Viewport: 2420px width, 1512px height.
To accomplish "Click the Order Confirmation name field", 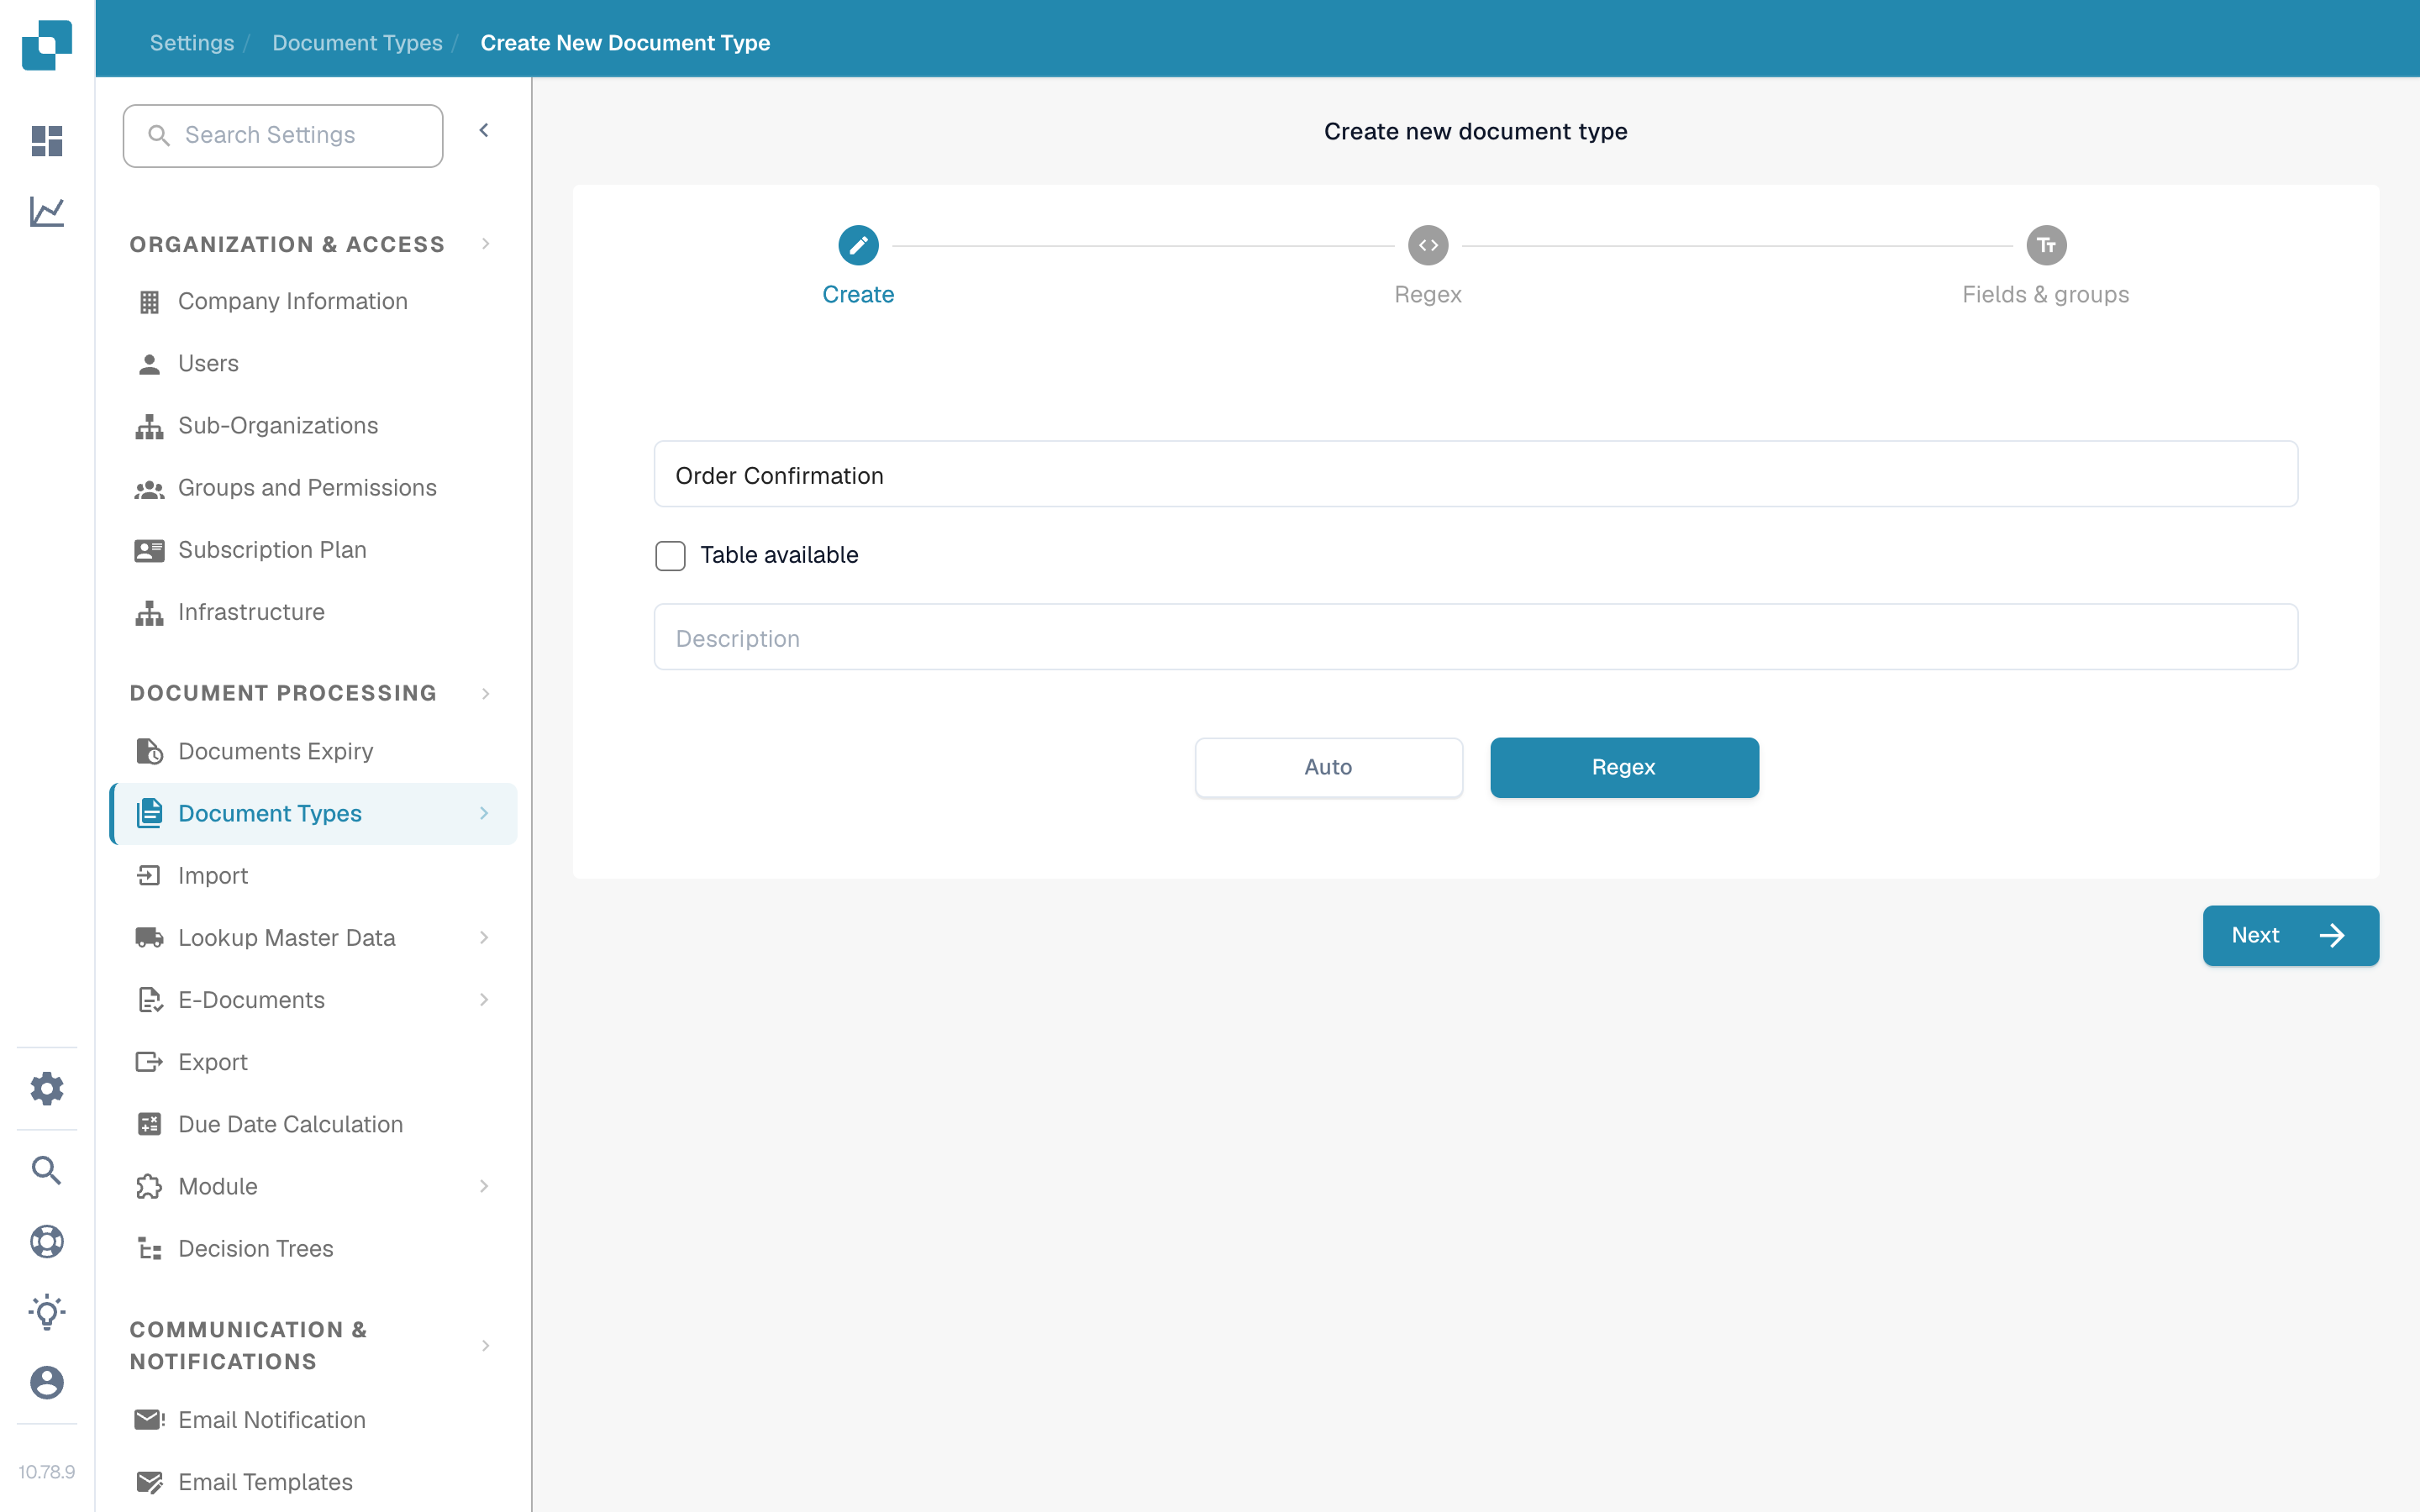I will [x=1476, y=474].
